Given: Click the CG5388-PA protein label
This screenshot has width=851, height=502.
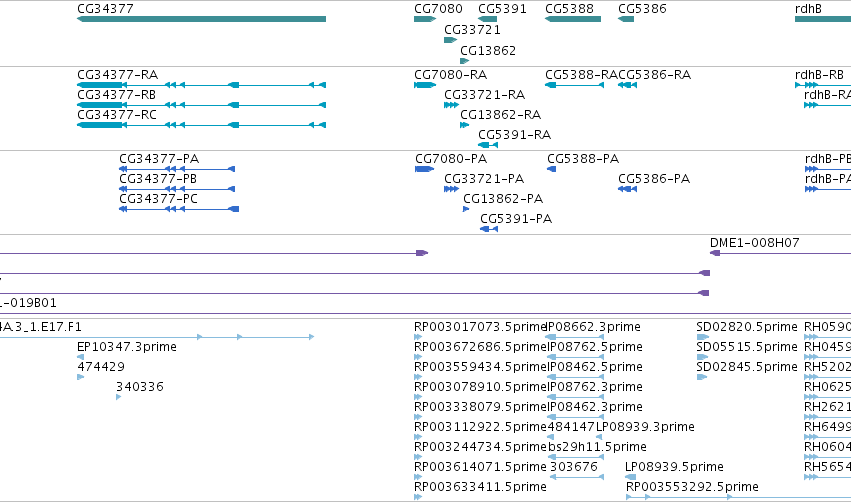Looking at the screenshot, I should pos(583,158).
